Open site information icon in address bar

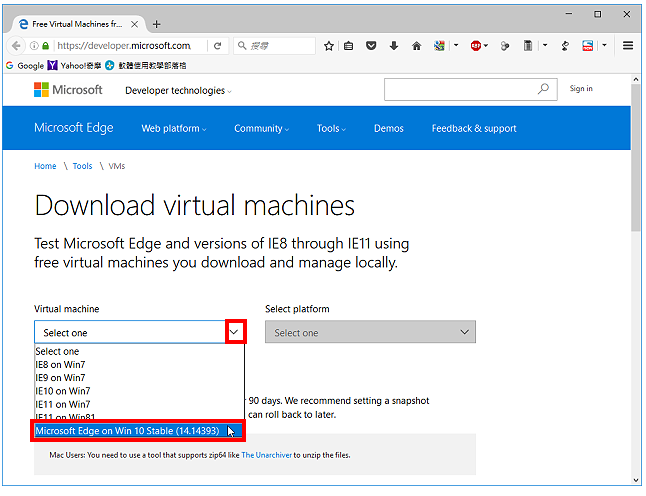point(35,46)
